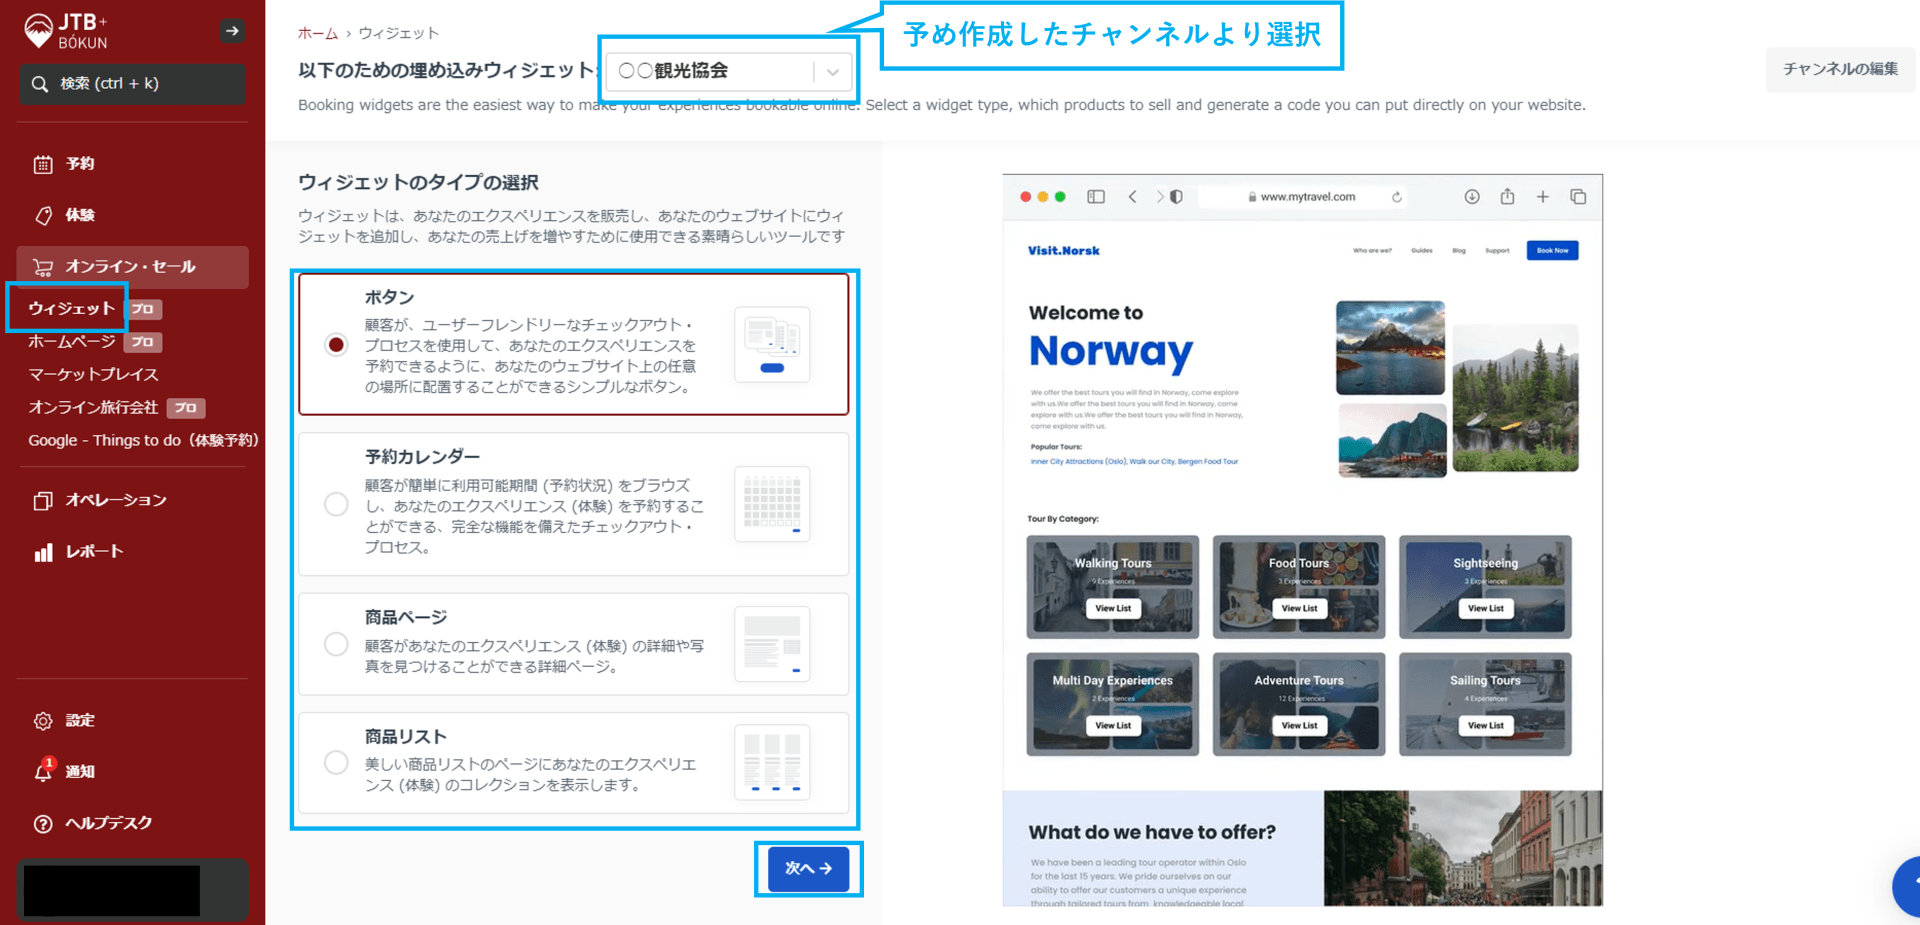Open レポート via the bar chart icon

pos(43,552)
